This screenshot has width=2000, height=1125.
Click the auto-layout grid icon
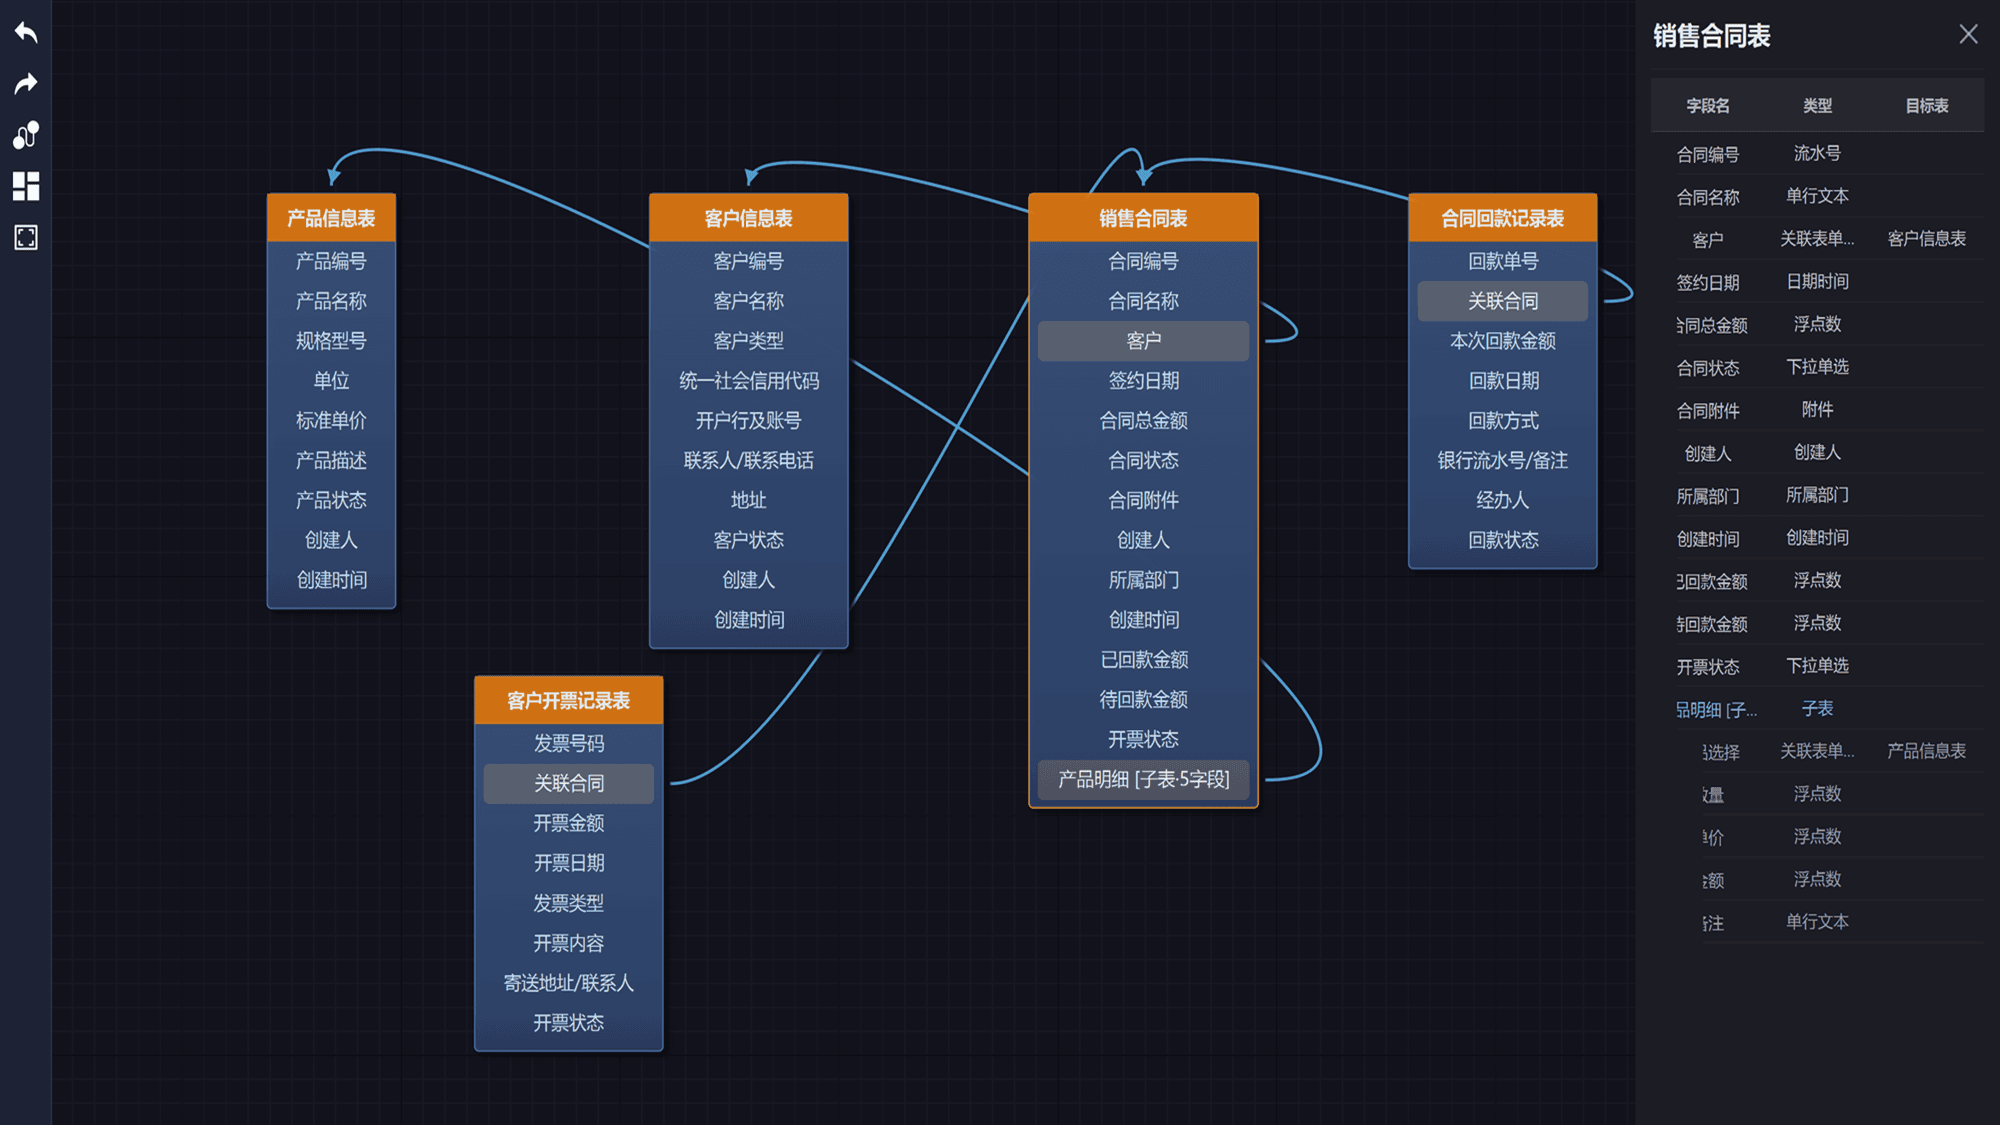[26, 186]
